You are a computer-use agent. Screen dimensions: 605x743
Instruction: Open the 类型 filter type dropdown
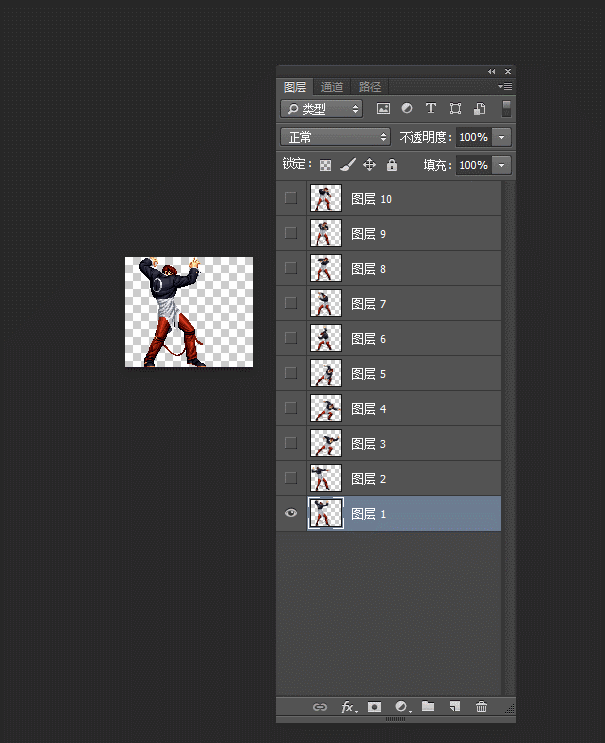(x=322, y=109)
